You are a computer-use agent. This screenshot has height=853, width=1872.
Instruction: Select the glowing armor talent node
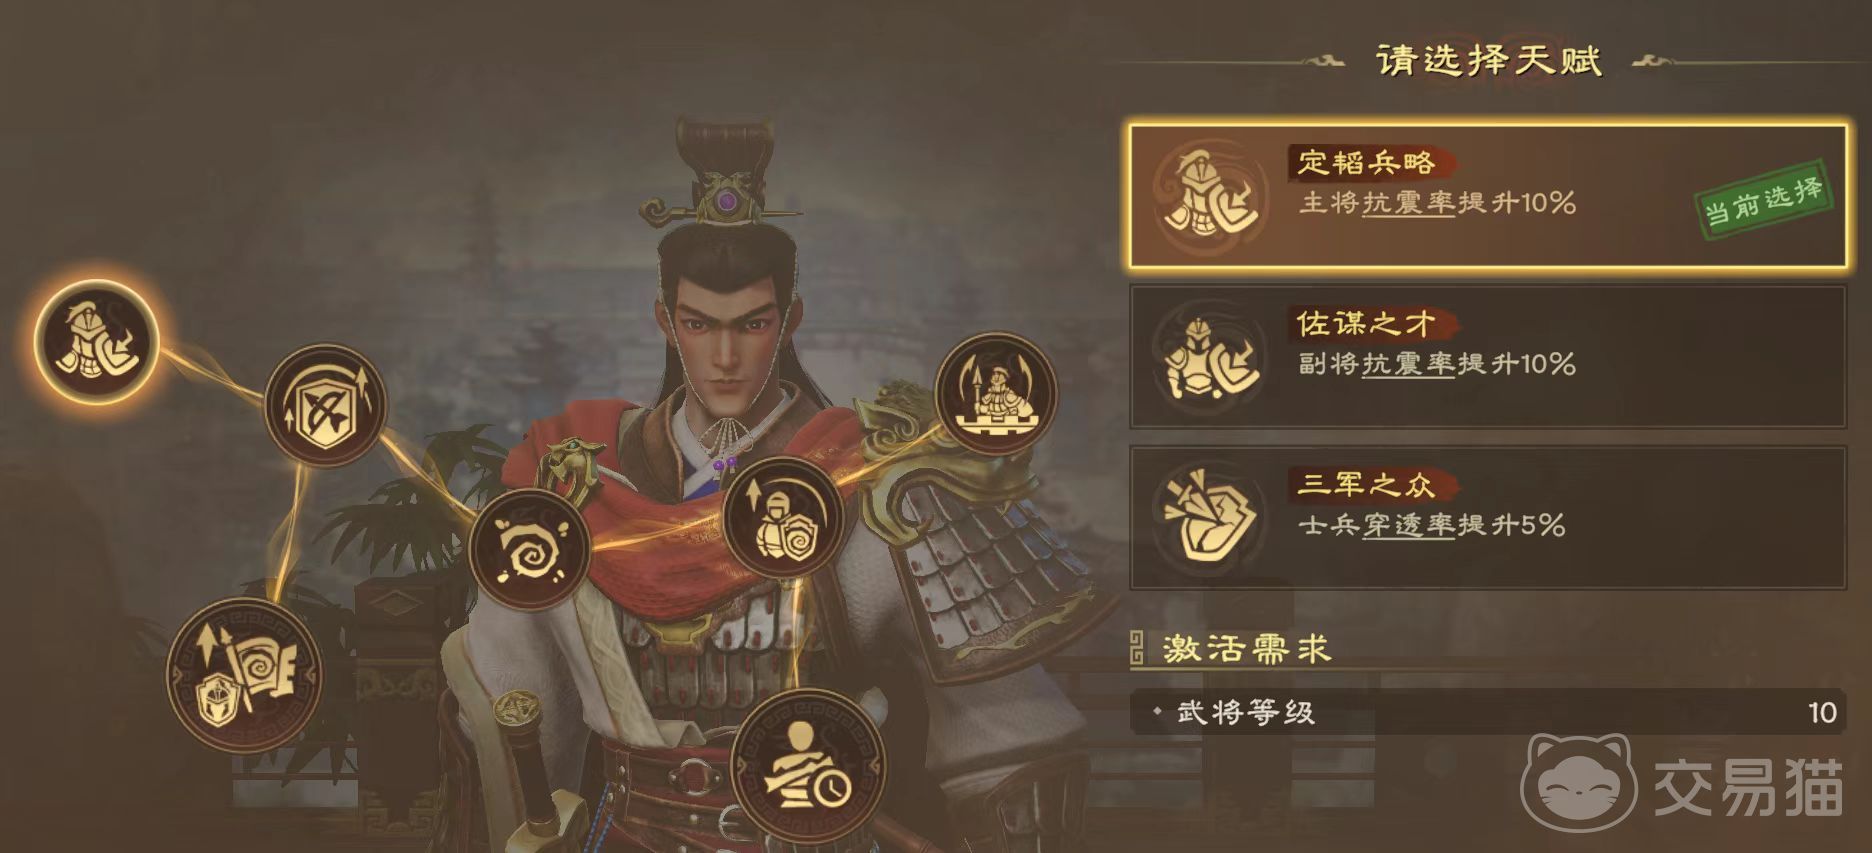(x=96, y=340)
